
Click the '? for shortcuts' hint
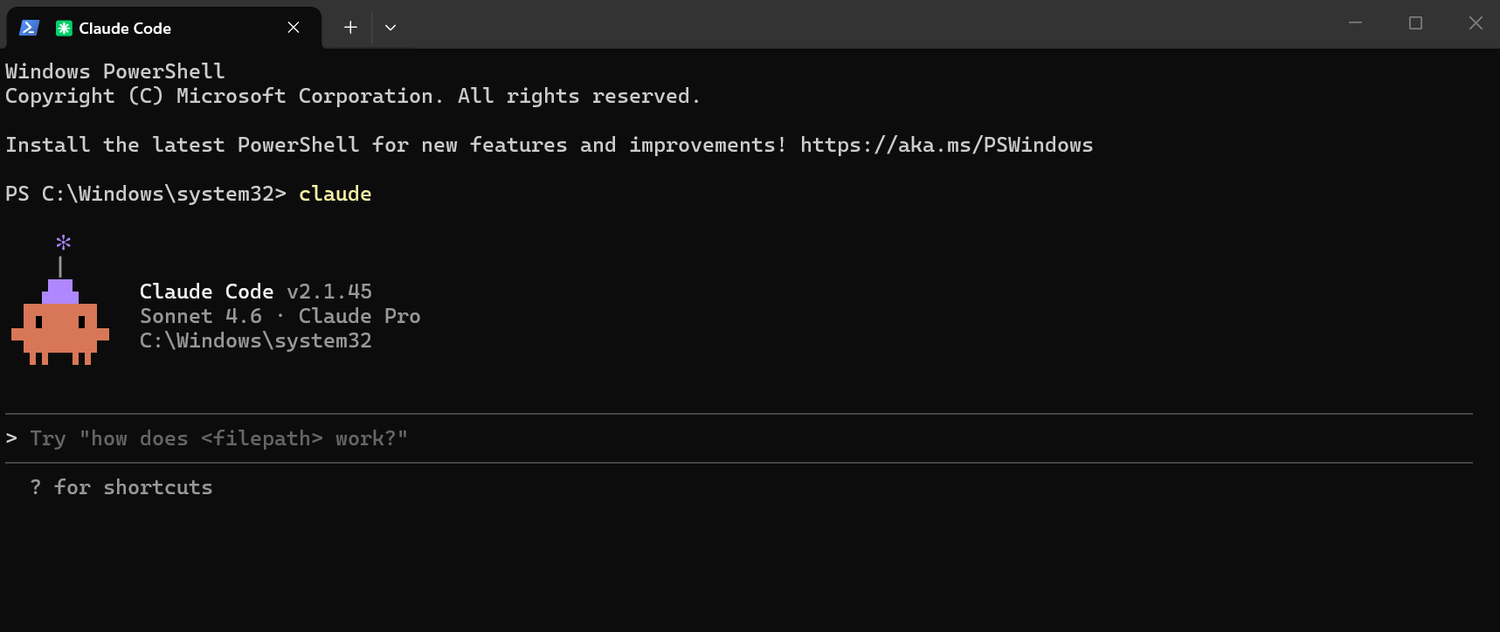[x=121, y=487]
